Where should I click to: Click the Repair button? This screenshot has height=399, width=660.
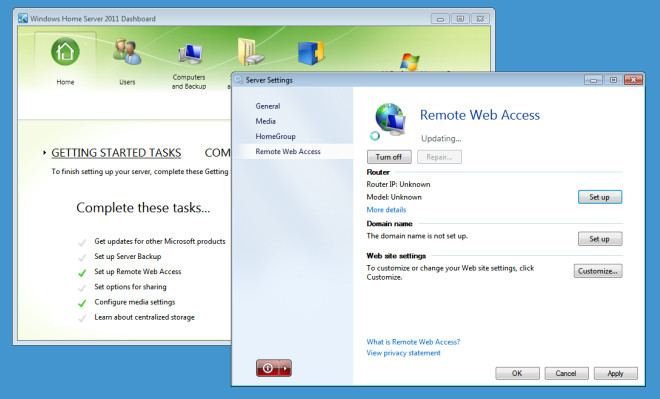coord(439,157)
